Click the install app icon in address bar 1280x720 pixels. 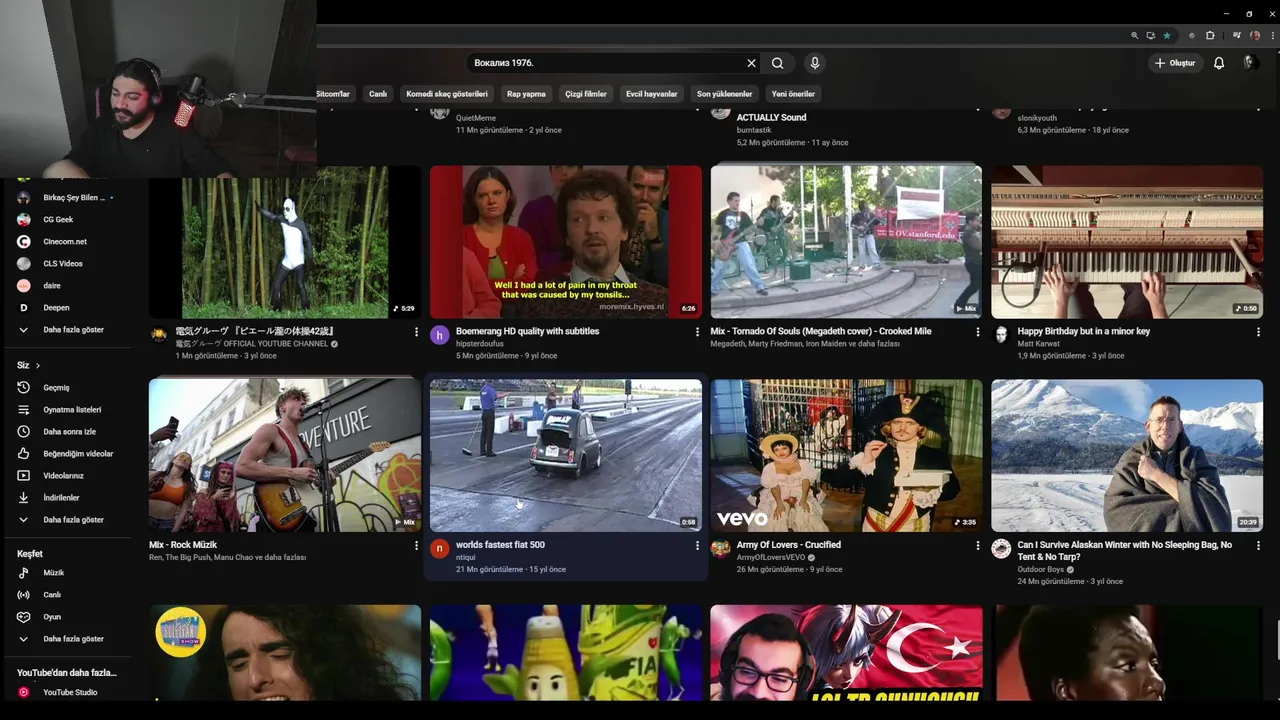[x=1150, y=35]
